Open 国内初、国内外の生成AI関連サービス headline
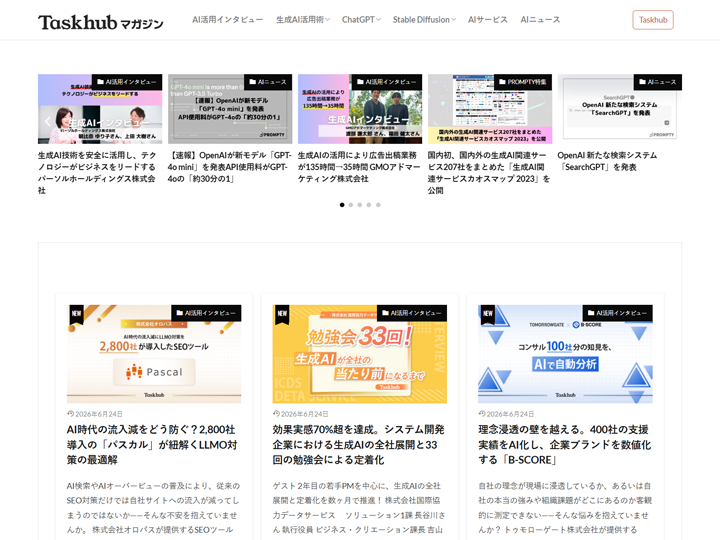 489,173
